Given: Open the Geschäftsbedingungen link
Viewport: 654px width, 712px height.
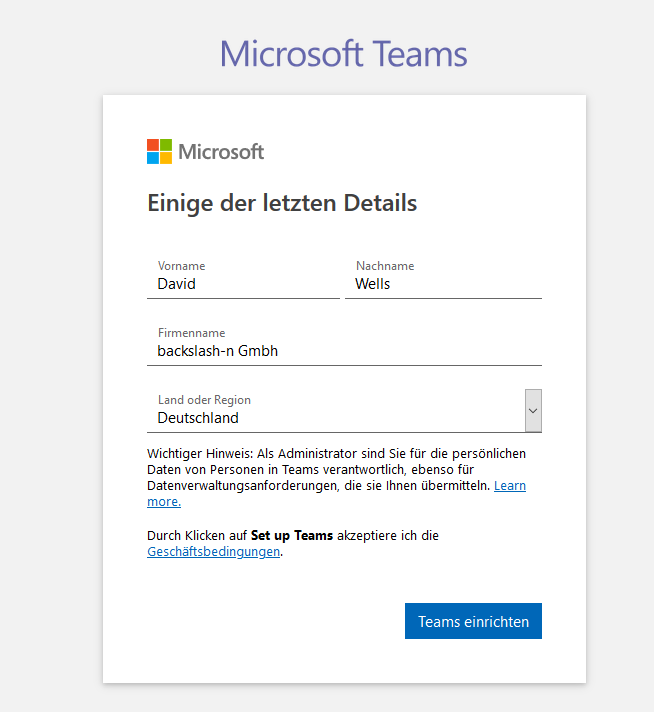Looking at the screenshot, I should click(213, 551).
